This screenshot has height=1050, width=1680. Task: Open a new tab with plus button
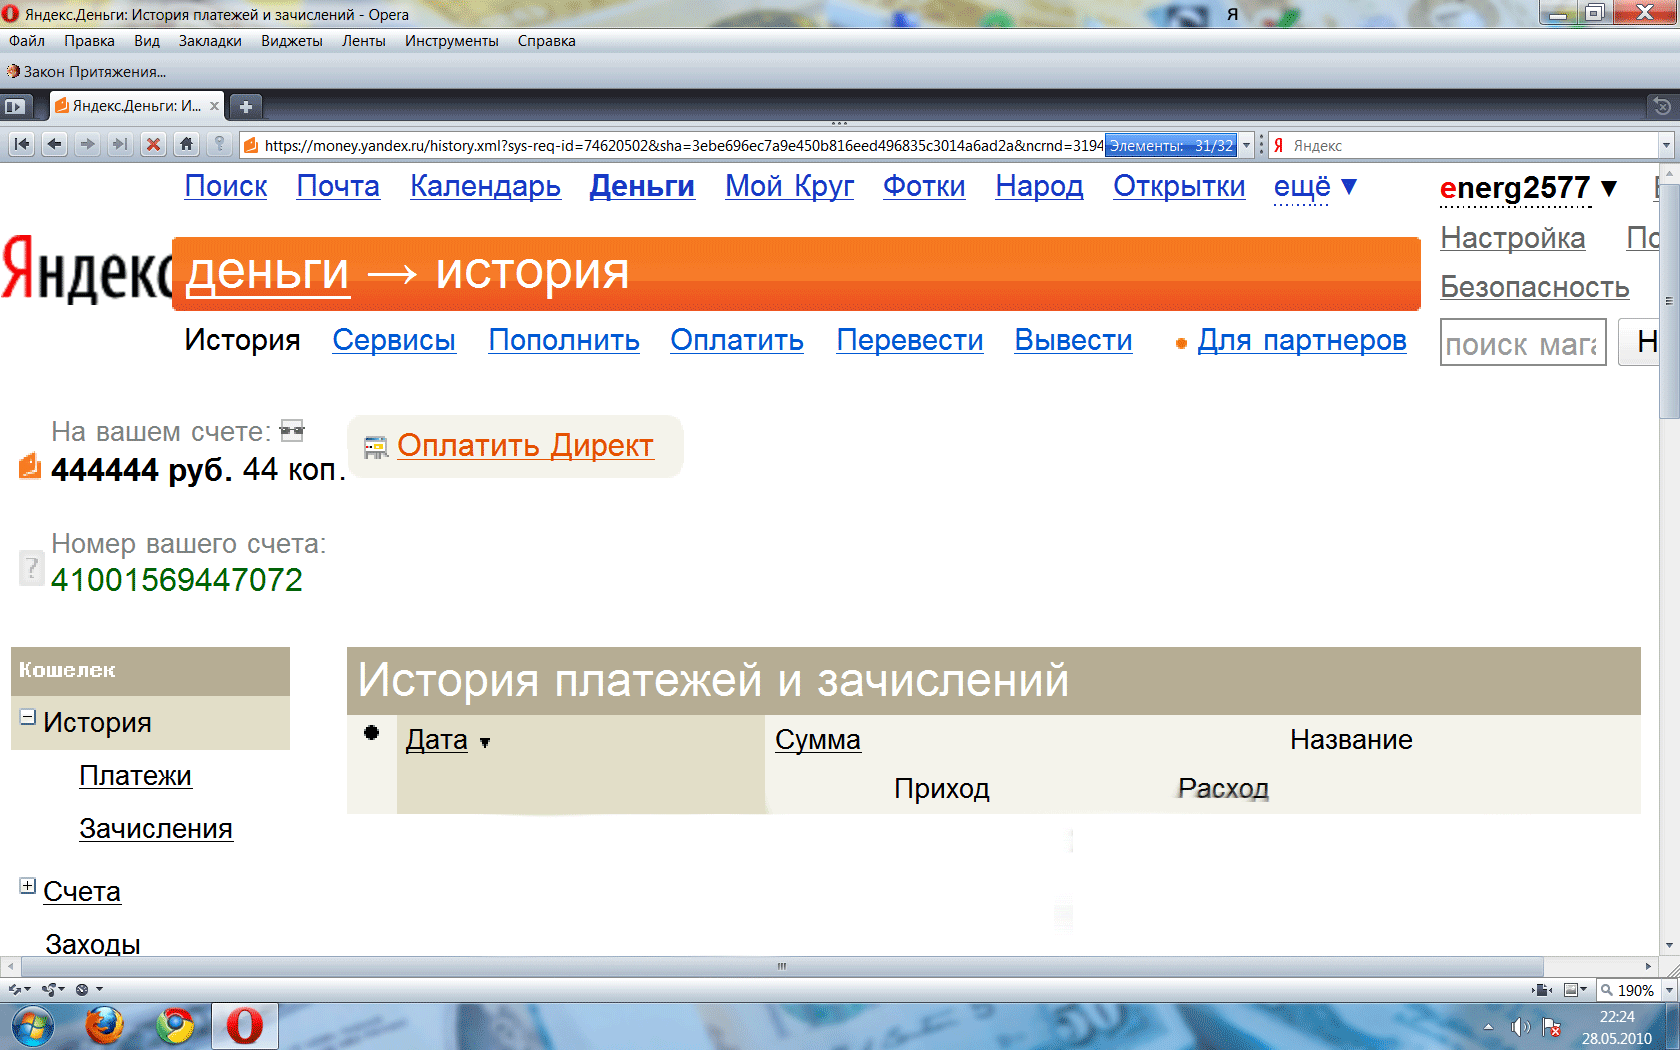(x=246, y=106)
